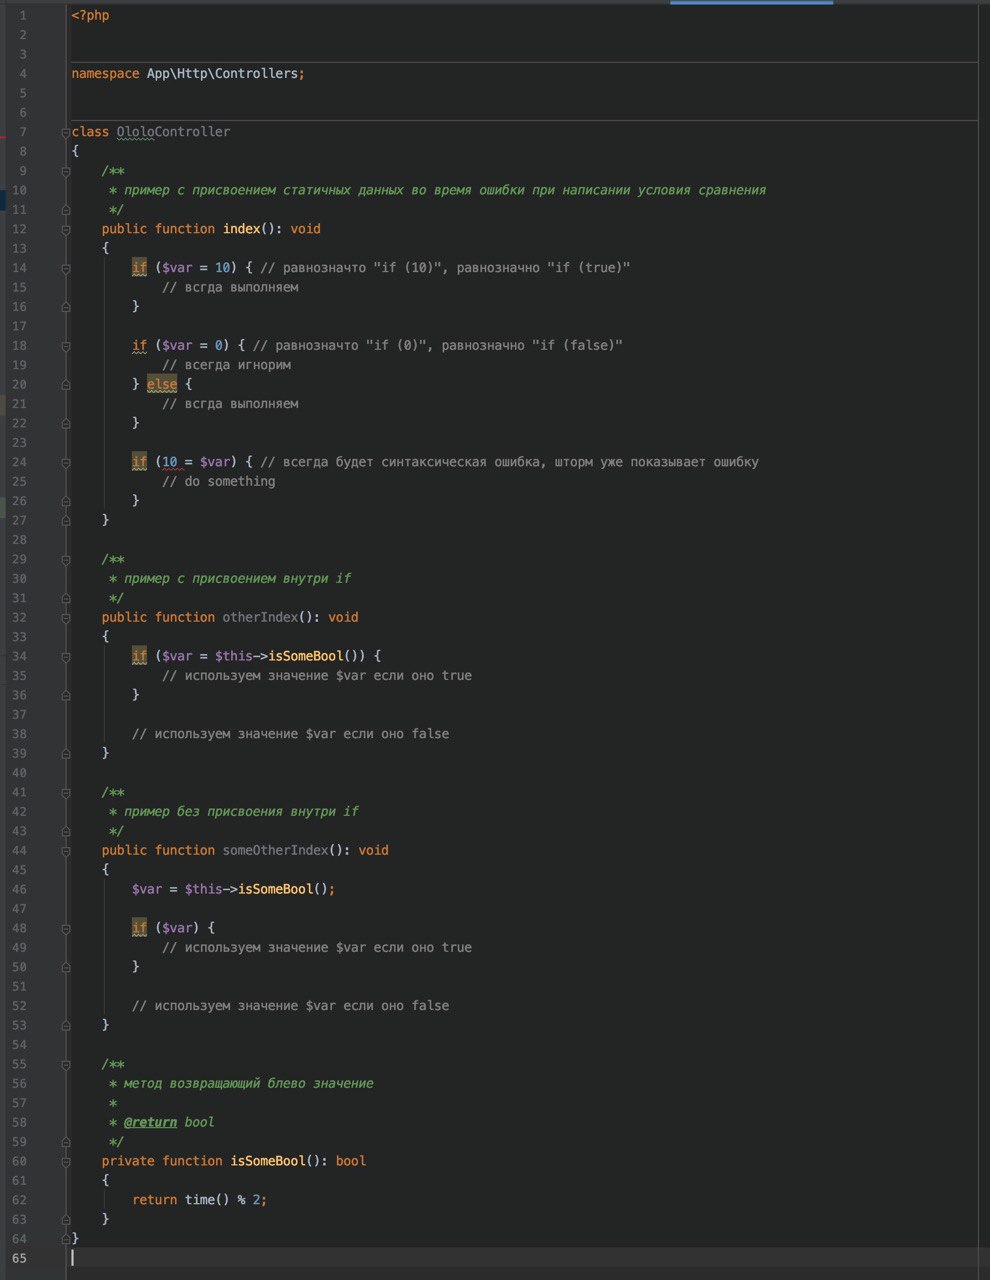Click the comment "пример с присвоением внутри if"
990x1280 pixels.
coord(237,579)
